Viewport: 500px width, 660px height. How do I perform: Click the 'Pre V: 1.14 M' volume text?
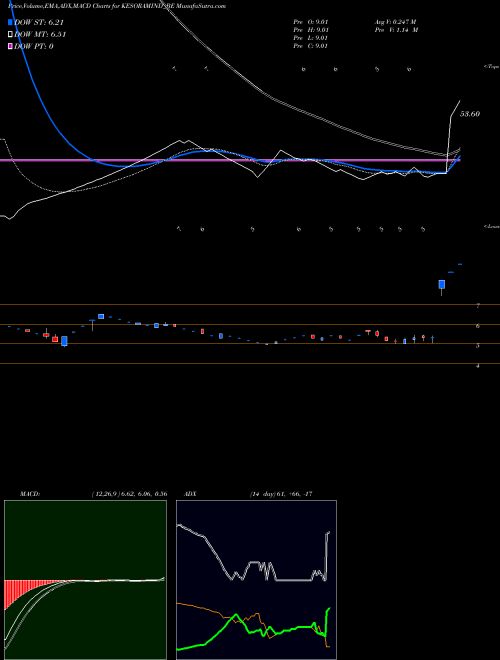click(396, 30)
